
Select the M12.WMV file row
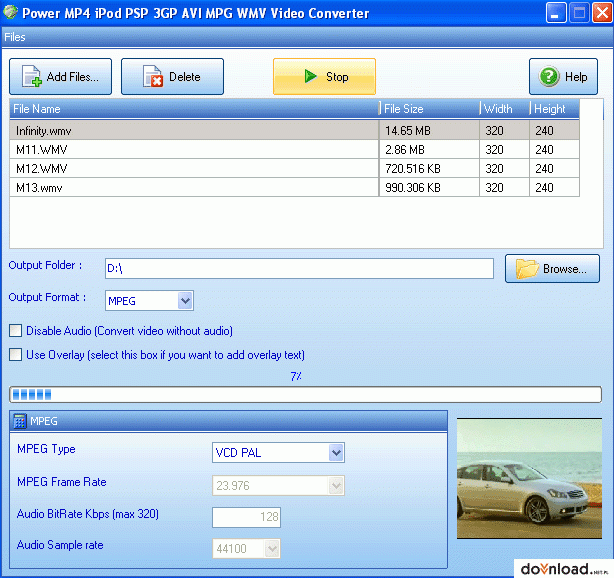294,168
